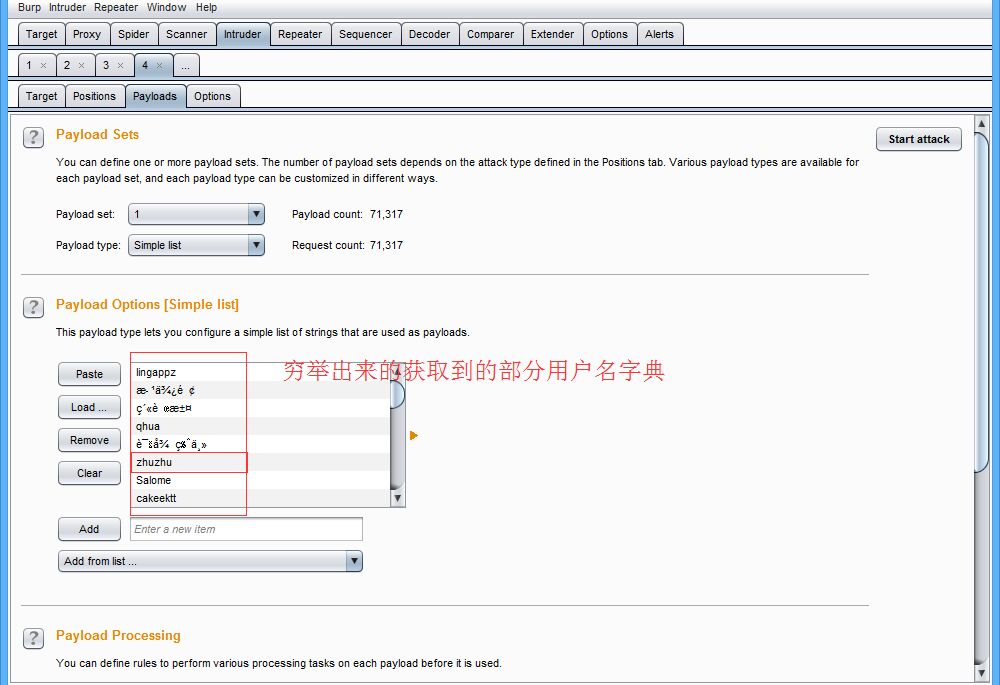The height and width of the screenshot is (685, 1000).
Task: Open Help menu
Action: (206, 7)
